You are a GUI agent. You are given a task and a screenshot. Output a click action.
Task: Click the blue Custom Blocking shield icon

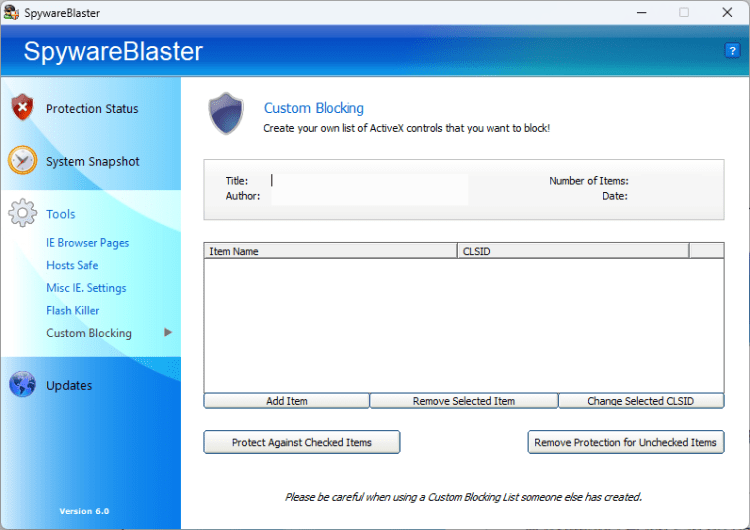point(226,113)
